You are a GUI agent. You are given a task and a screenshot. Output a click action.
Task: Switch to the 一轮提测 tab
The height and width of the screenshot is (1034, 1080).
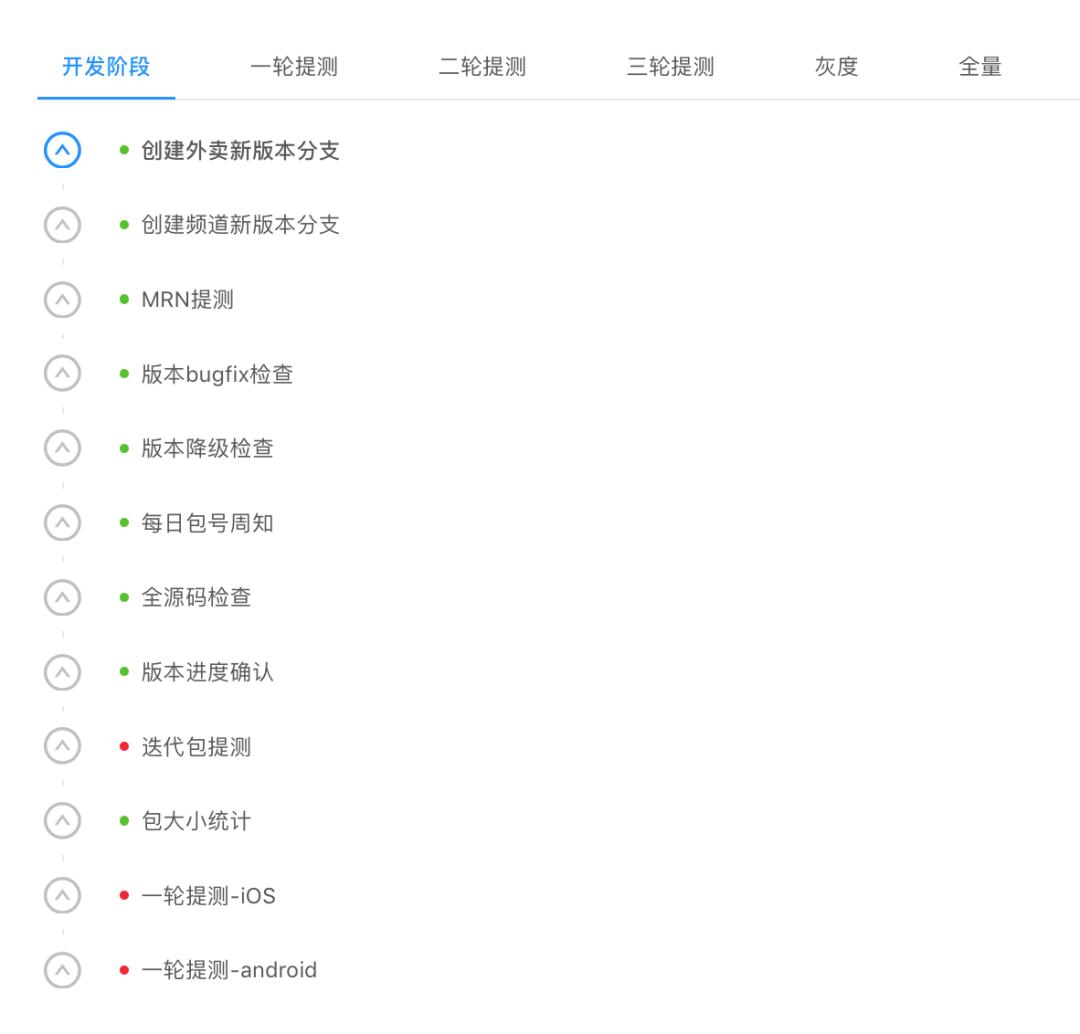(x=294, y=67)
